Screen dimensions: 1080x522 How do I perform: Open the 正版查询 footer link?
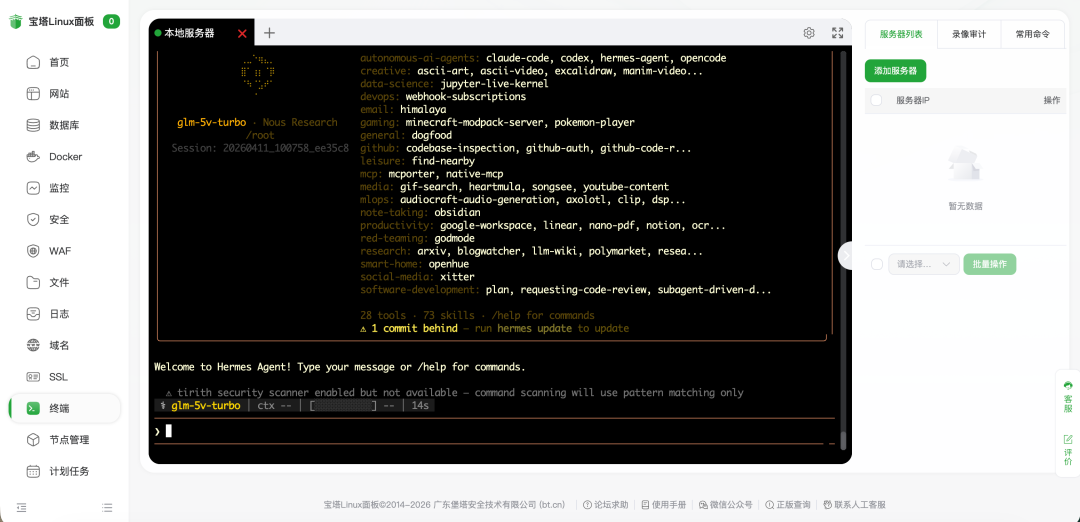pos(787,505)
